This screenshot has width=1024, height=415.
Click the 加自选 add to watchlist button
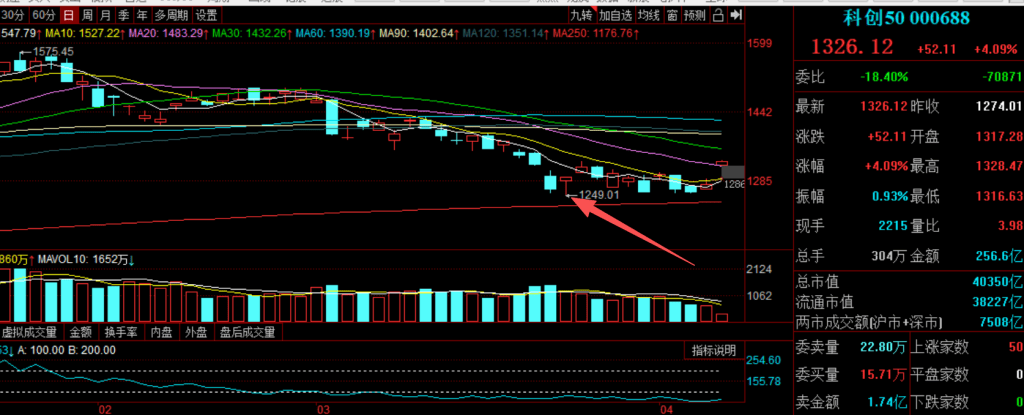pos(615,16)
